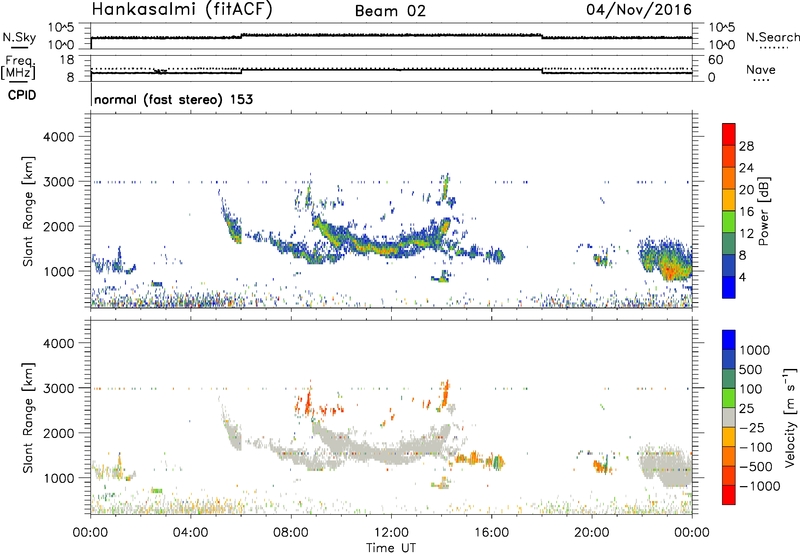Click the '28' tick on Power colorbar

(747, 146)
